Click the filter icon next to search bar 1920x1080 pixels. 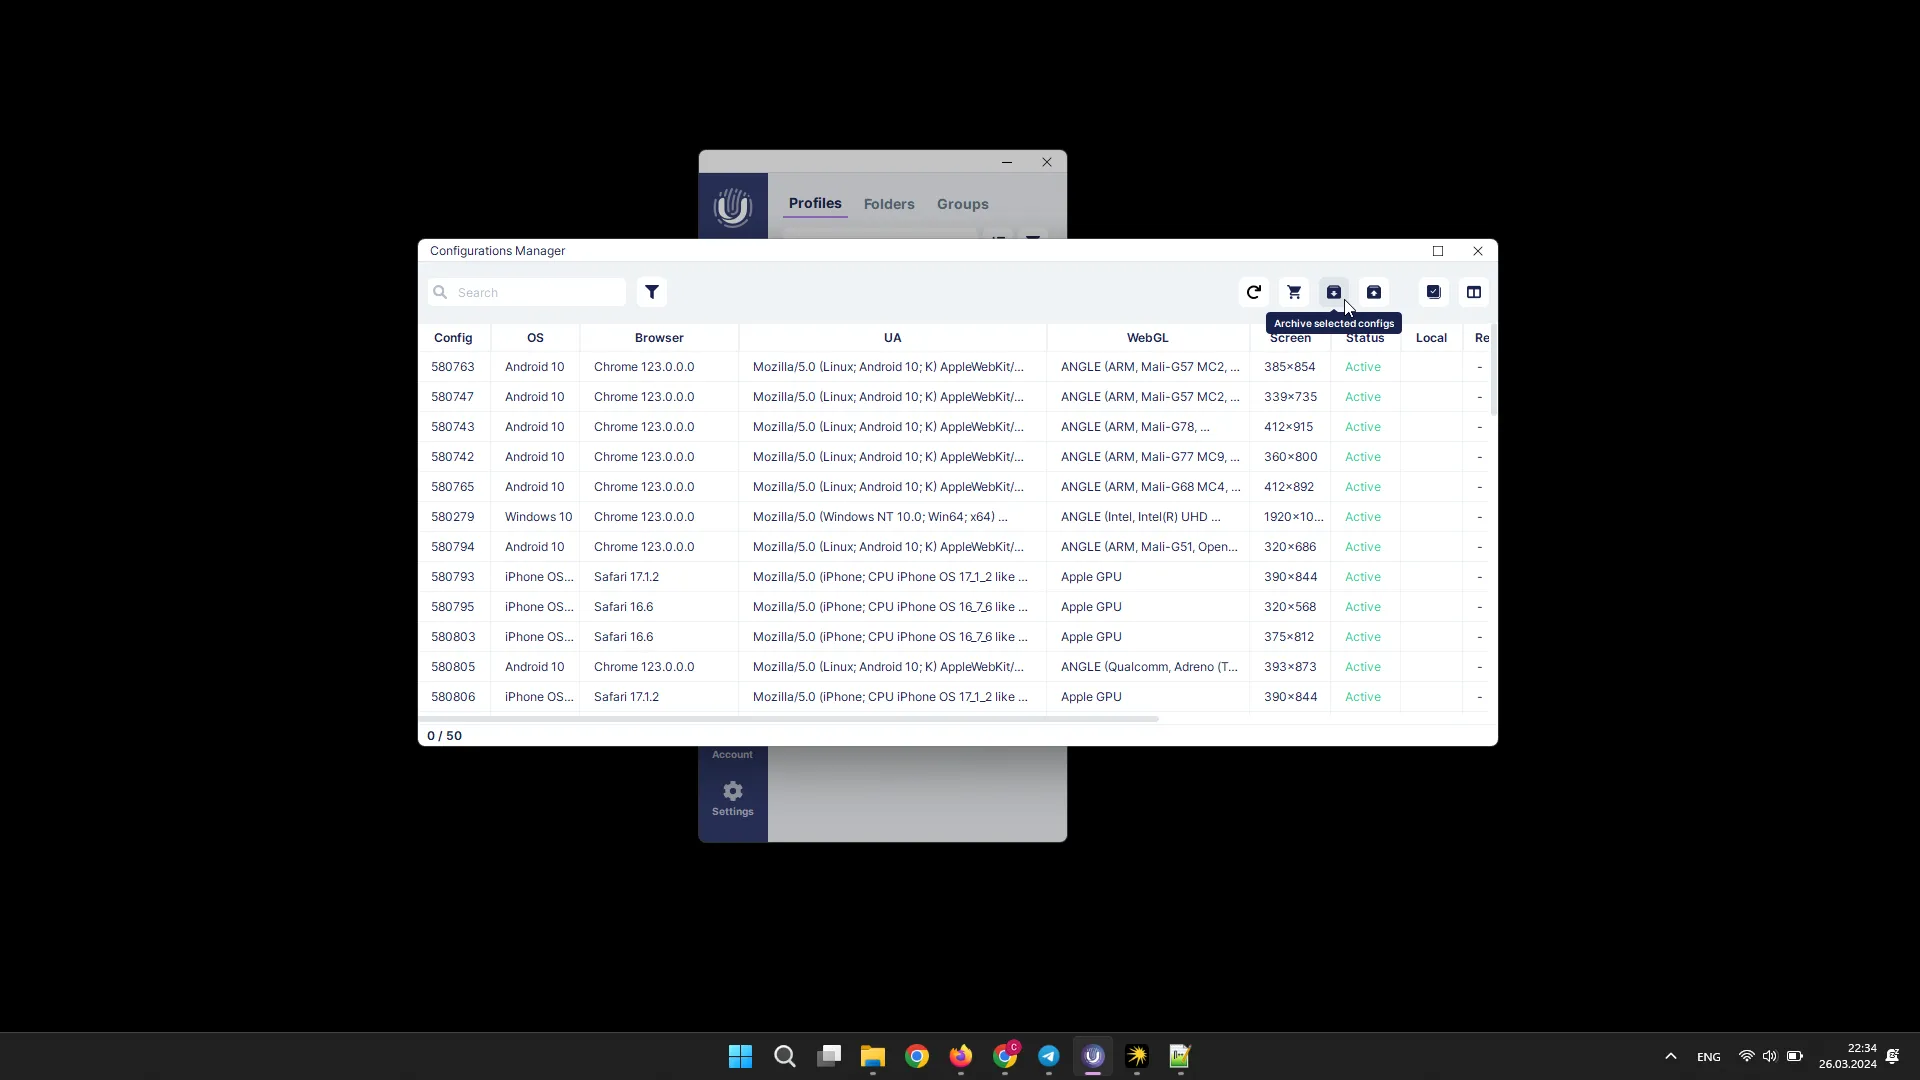point(651,291)
